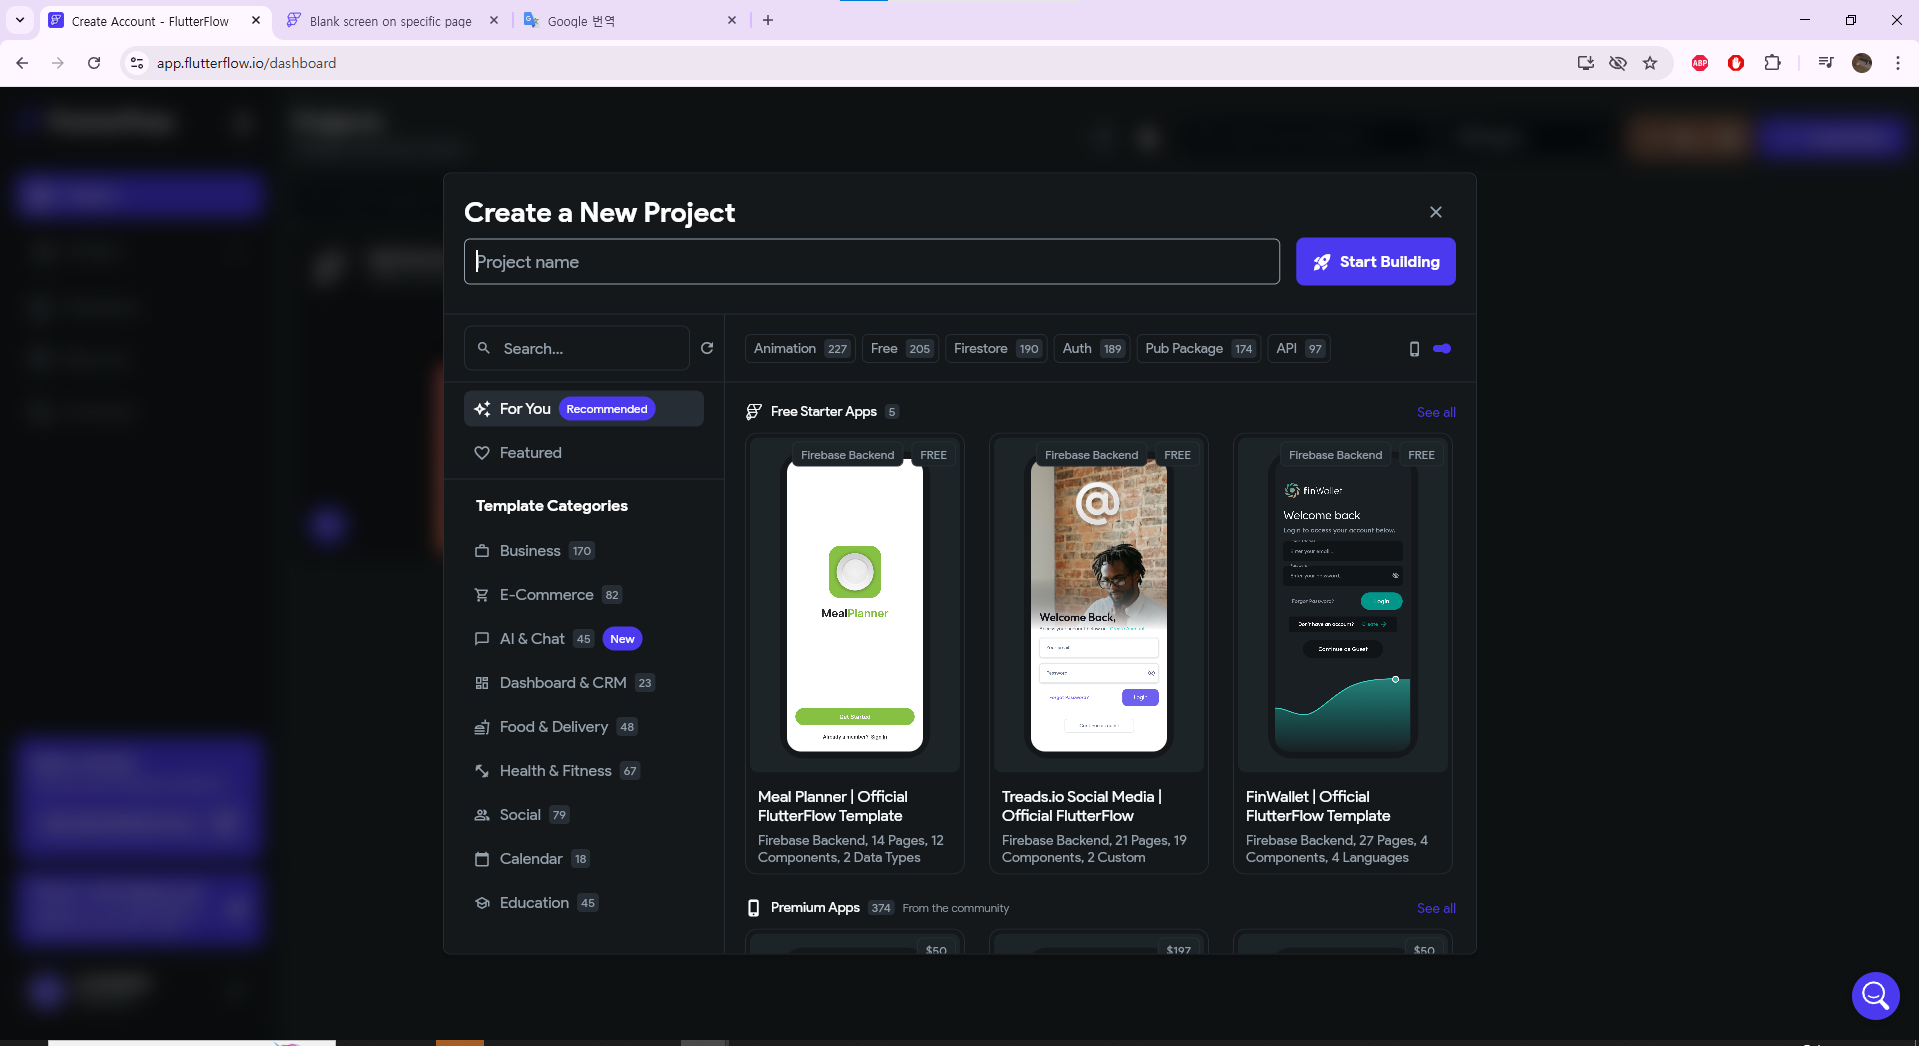Image resolution: width=1919 pixels, height=1046 pixels.
Task: Select the For You recommended section
Action: pyautogui.click(x=584, y=409)
